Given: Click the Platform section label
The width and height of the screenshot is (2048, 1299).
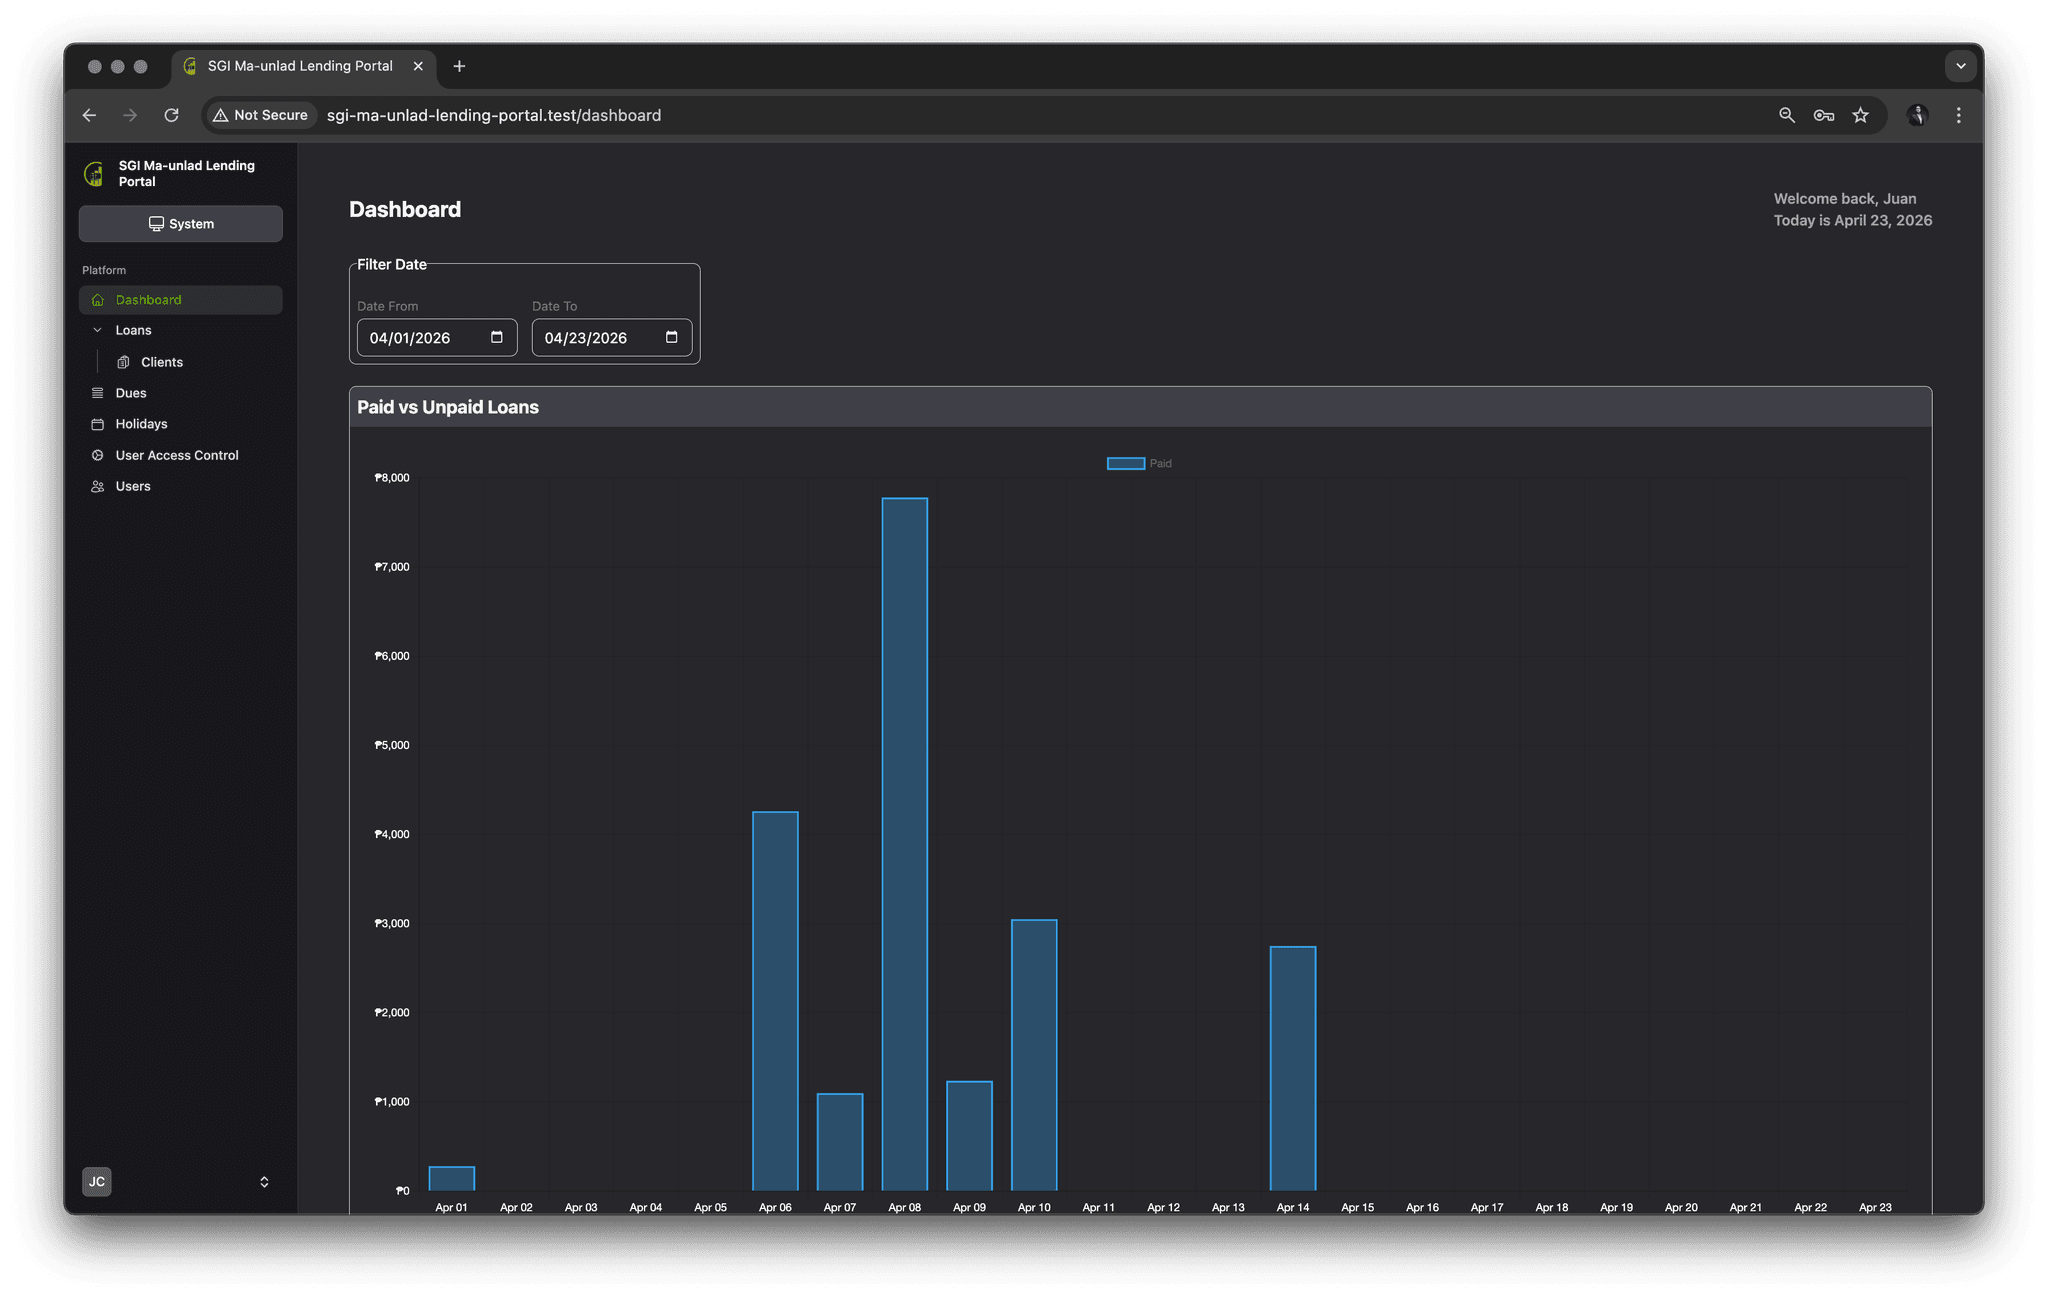Looking at the screenshot, I should (104, 270).
